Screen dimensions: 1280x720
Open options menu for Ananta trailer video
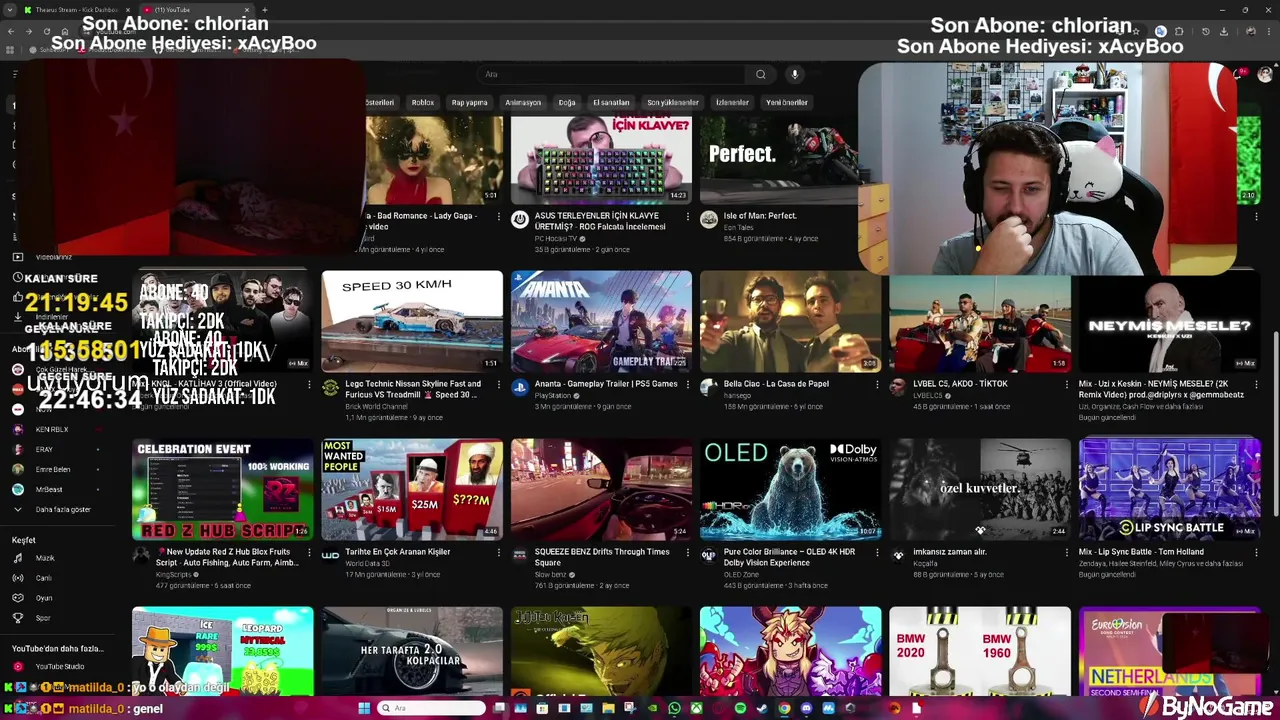point(687,384)
